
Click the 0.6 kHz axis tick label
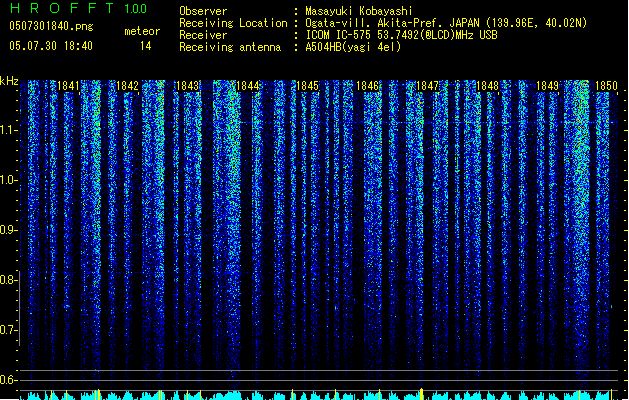point(8,380)
